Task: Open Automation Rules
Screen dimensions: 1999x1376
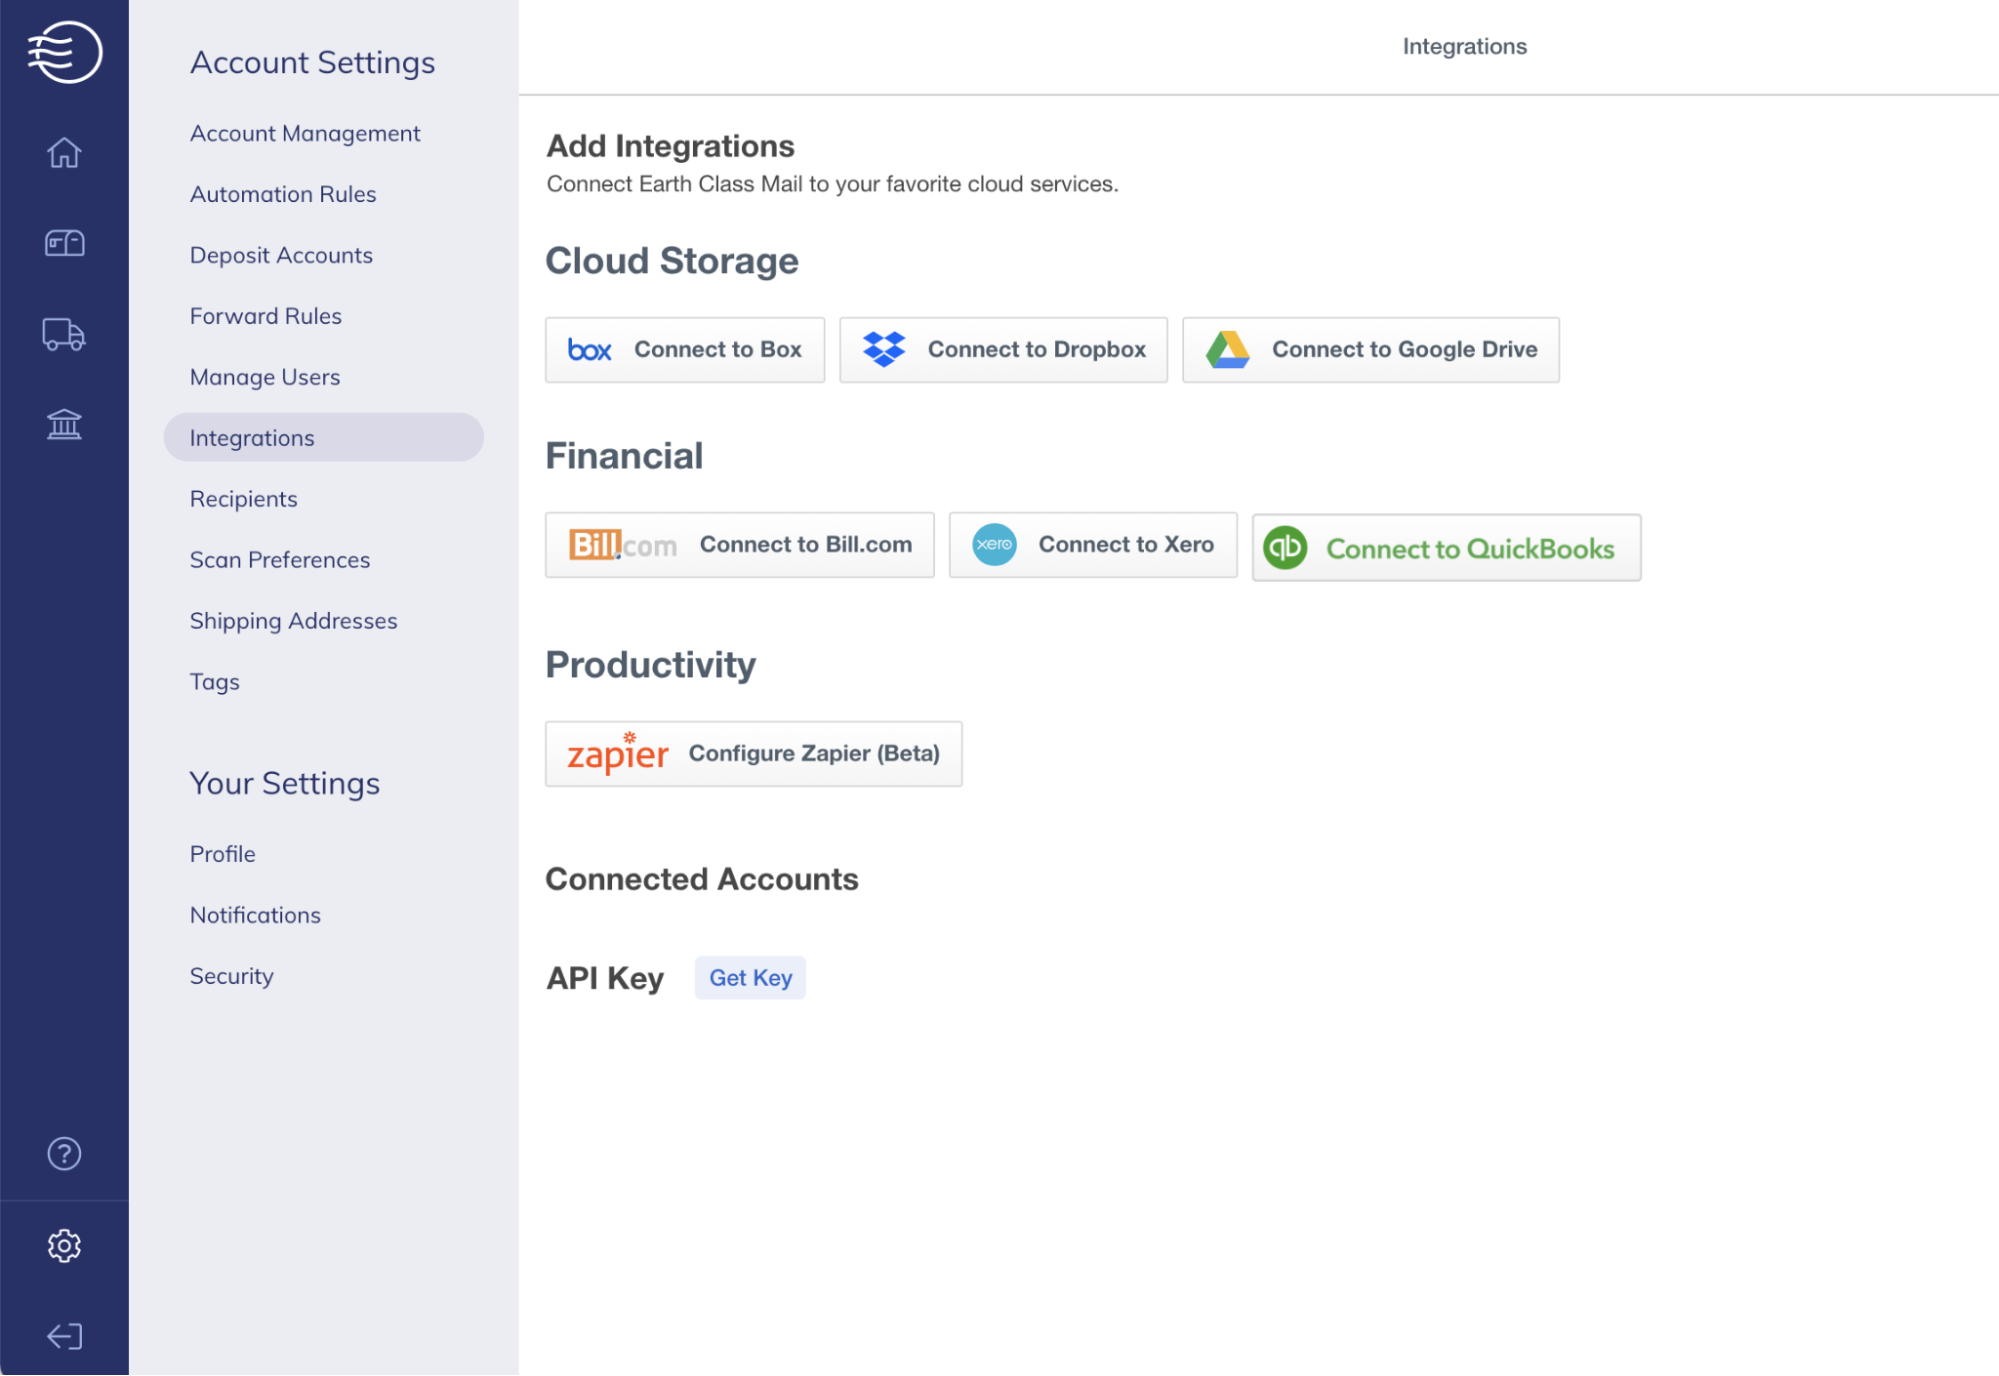Action: pos(283,194)
